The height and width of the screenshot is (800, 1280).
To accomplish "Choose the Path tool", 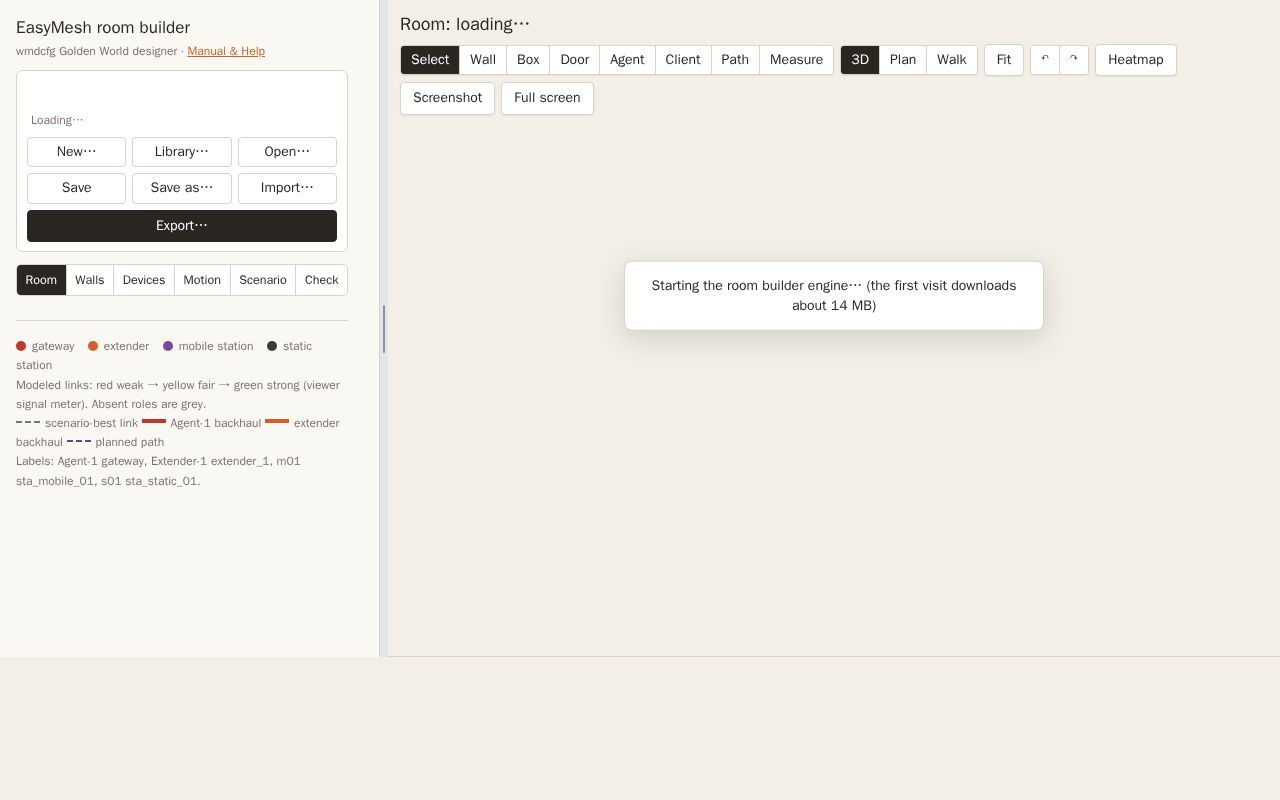I will pos(735,60).
